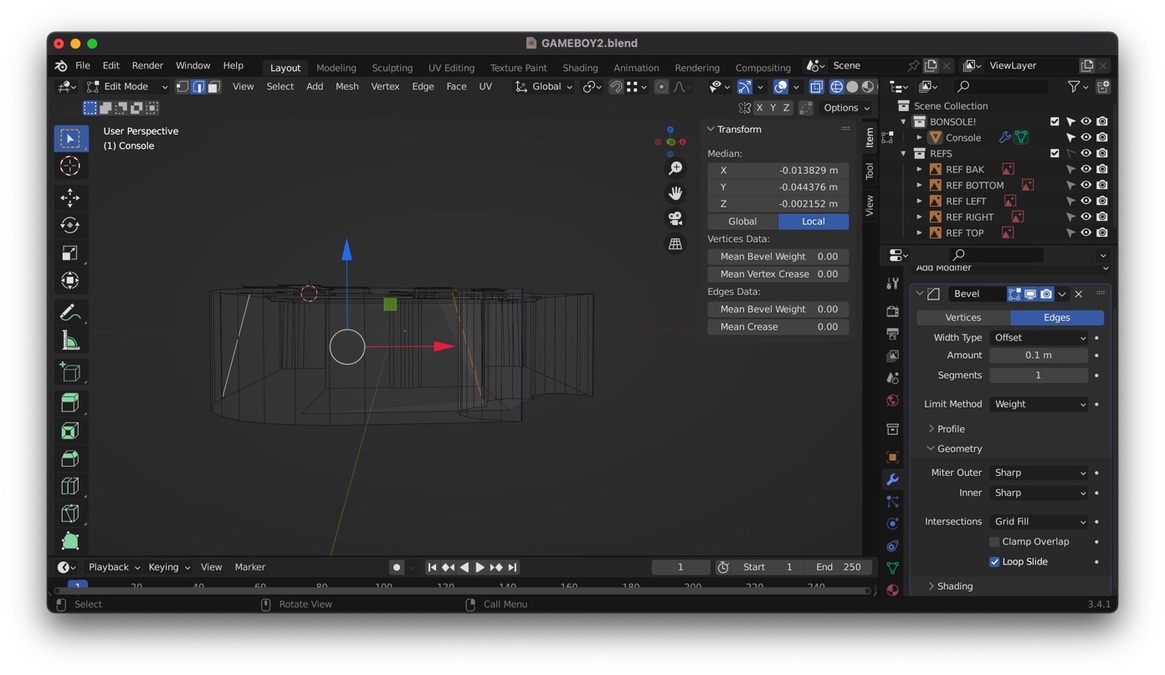Uncheck the Loop Slide checkbox
Screen dimensions: 1165x675
point(994,562)
